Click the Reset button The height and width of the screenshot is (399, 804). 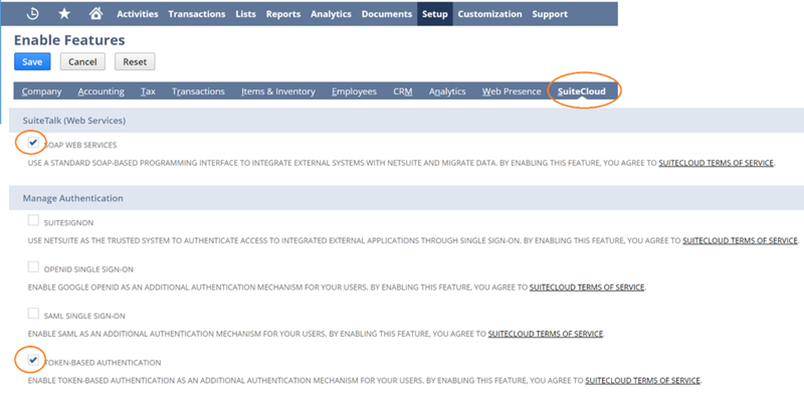135,62
